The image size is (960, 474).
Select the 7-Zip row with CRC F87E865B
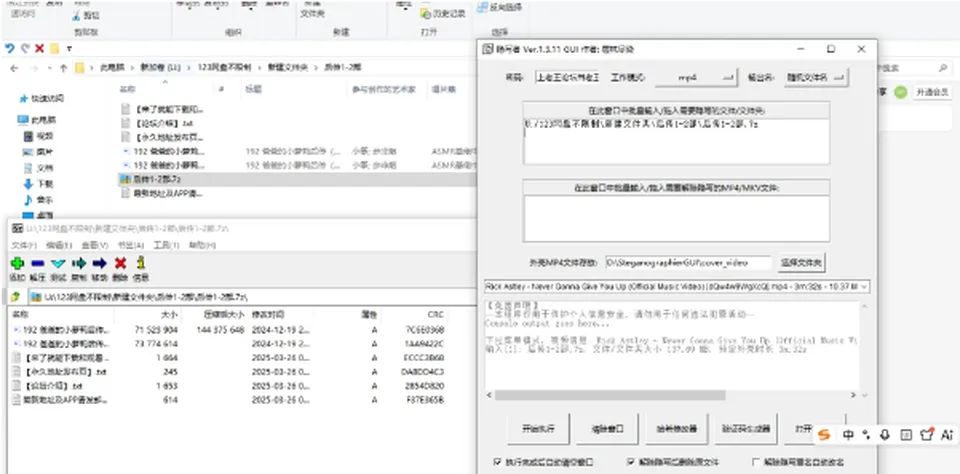click(x=228, y=400)
